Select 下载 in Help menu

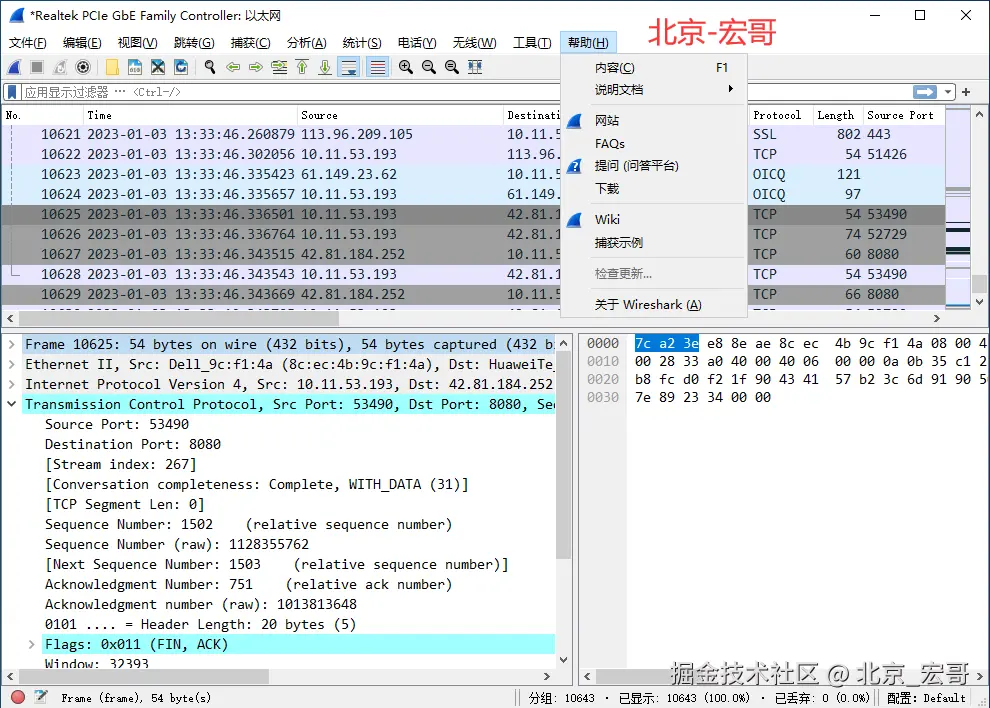(653, 188)
